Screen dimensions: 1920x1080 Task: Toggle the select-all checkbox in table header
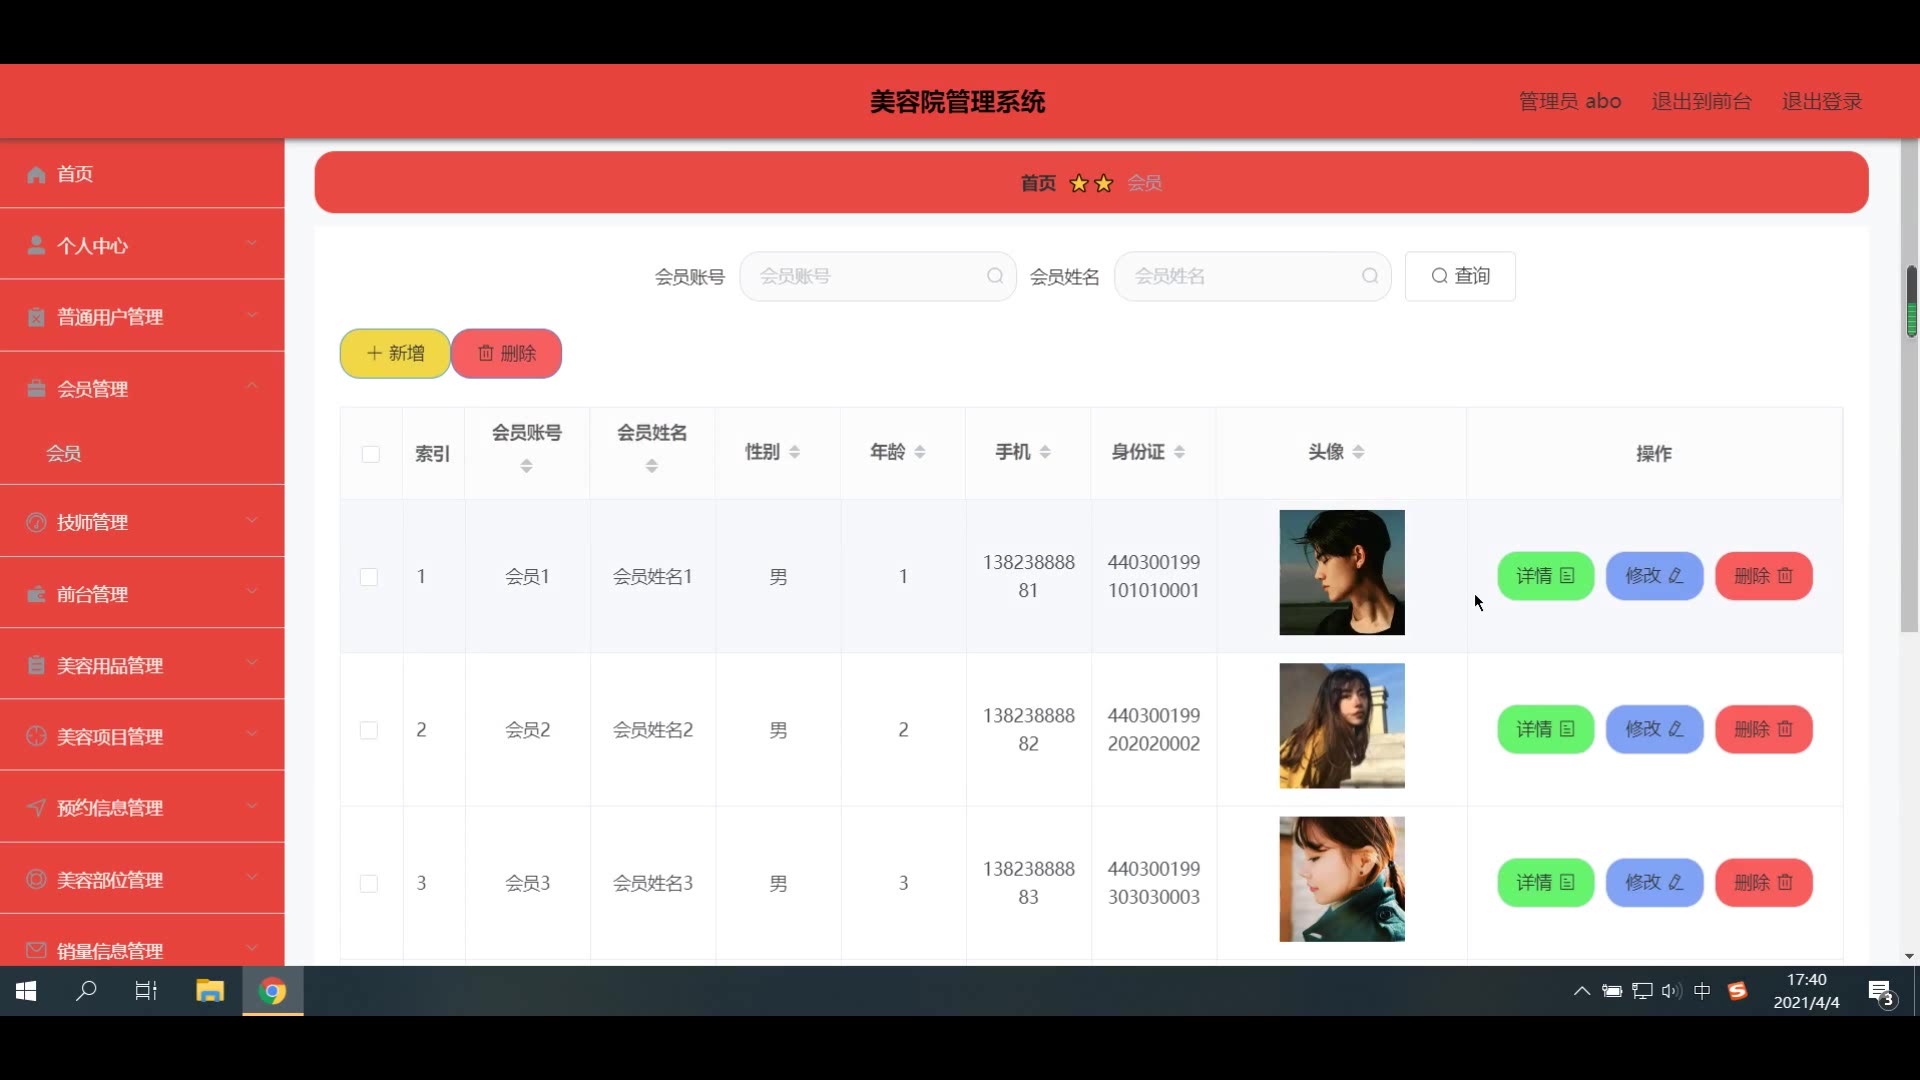coord(370,454)
